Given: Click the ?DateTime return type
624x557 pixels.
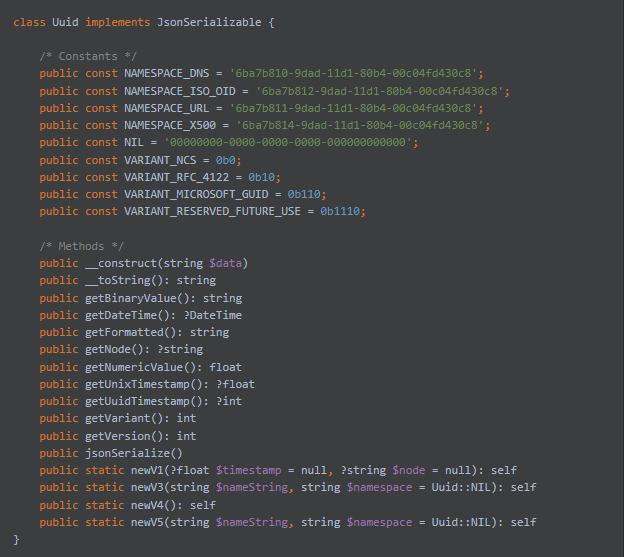Looking at the screenshot, I should (x=212, y=316).
